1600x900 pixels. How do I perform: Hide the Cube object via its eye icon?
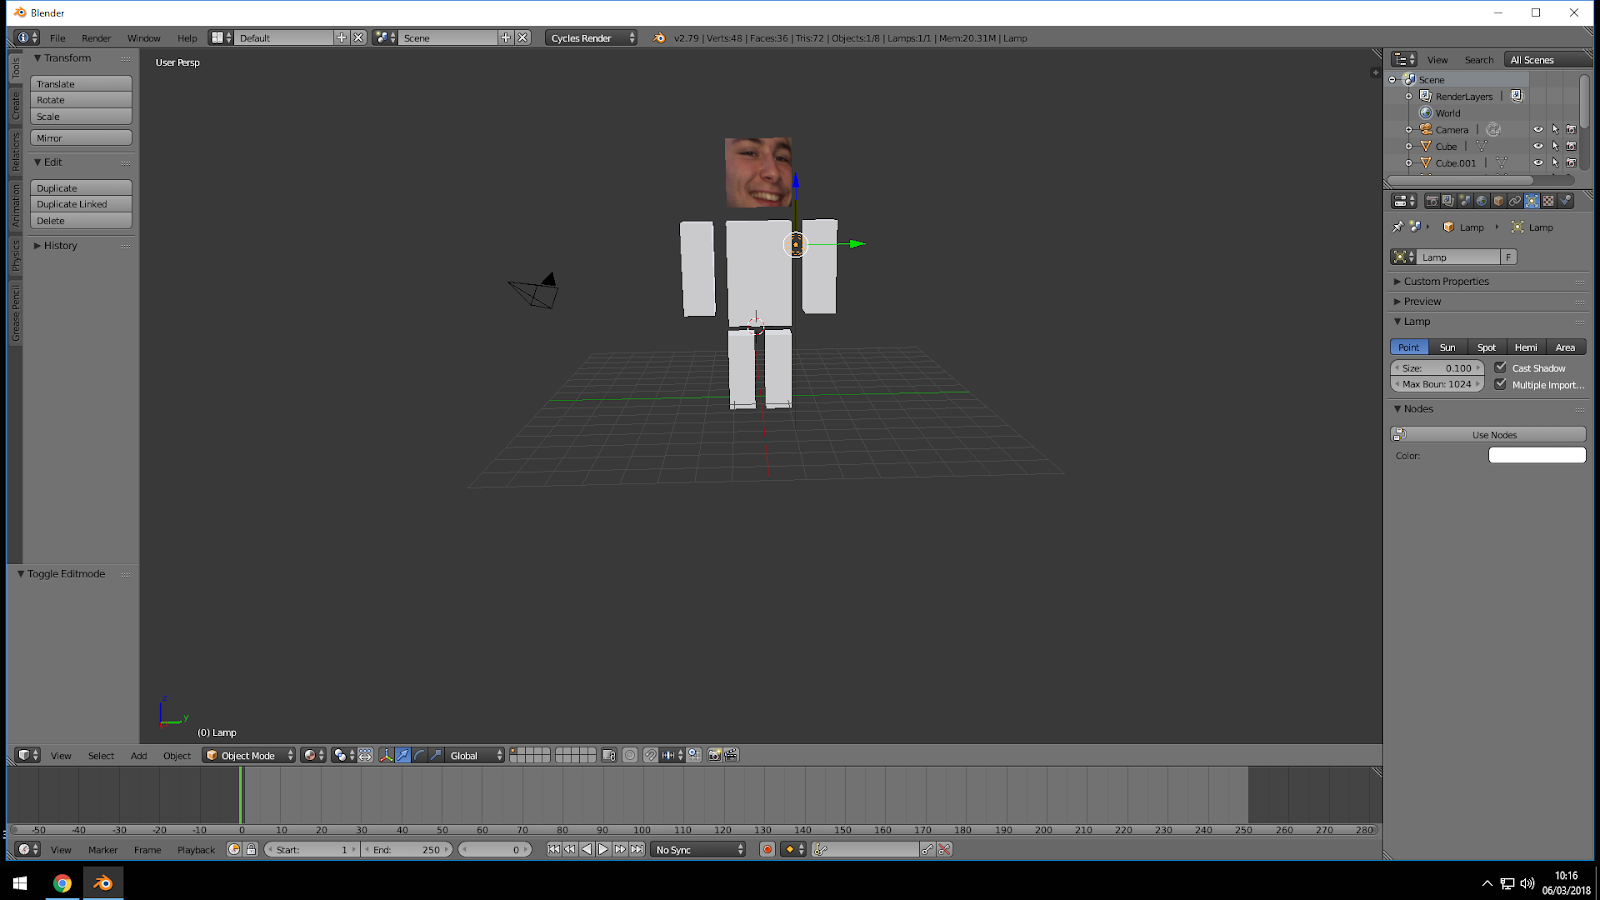click(x=1537, y=146)
